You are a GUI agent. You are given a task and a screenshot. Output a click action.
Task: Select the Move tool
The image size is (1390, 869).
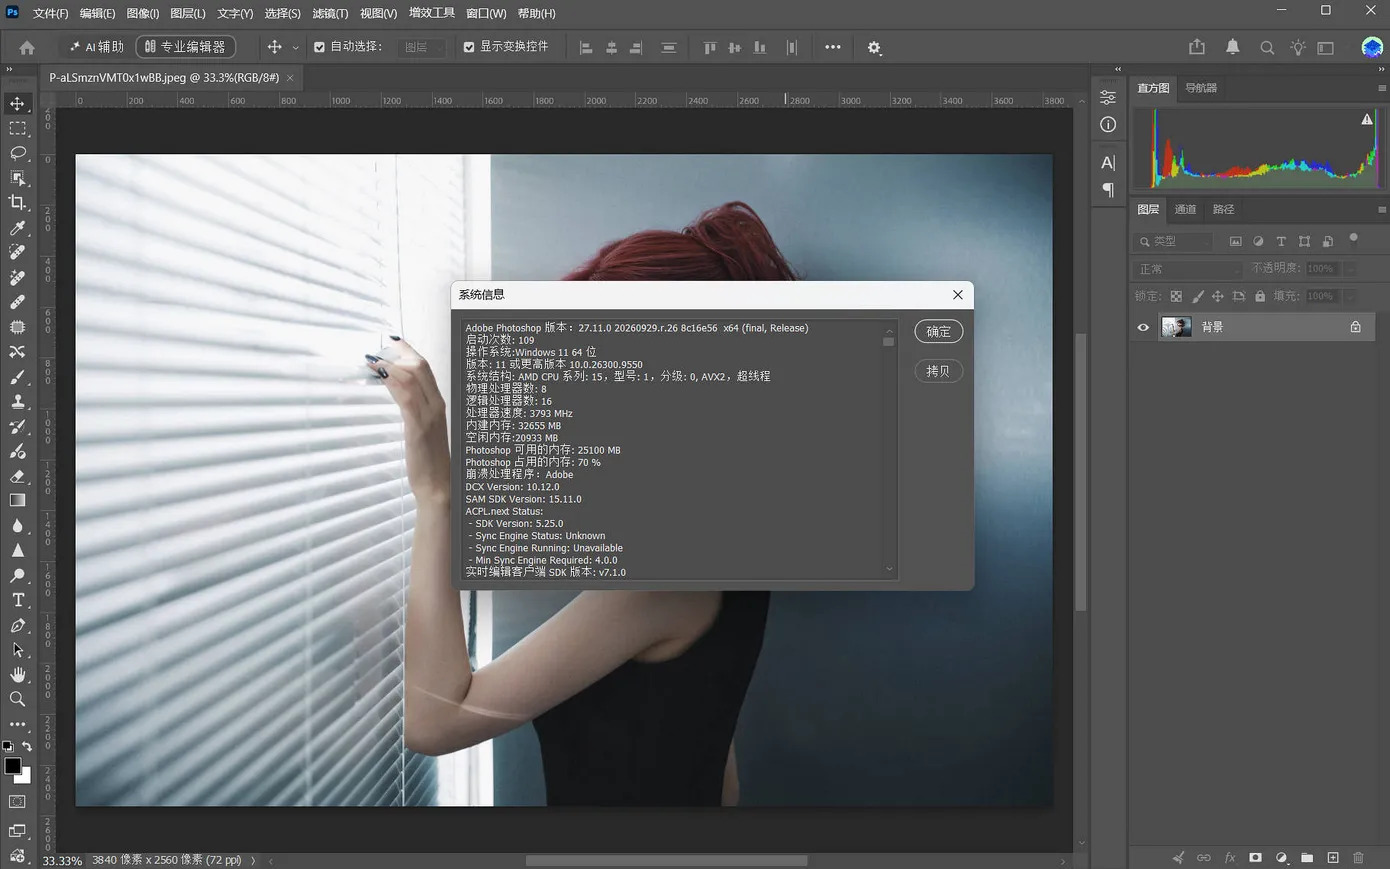point(17,104)
